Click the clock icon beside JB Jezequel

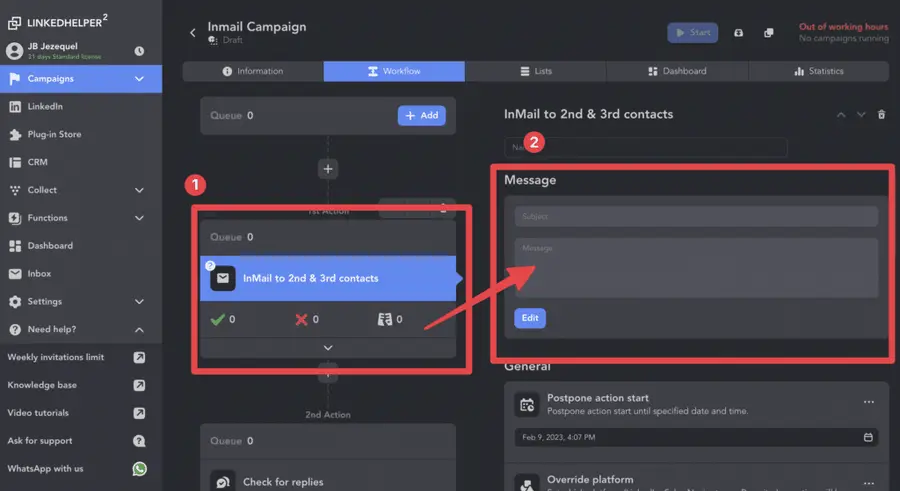pos(139,51)
